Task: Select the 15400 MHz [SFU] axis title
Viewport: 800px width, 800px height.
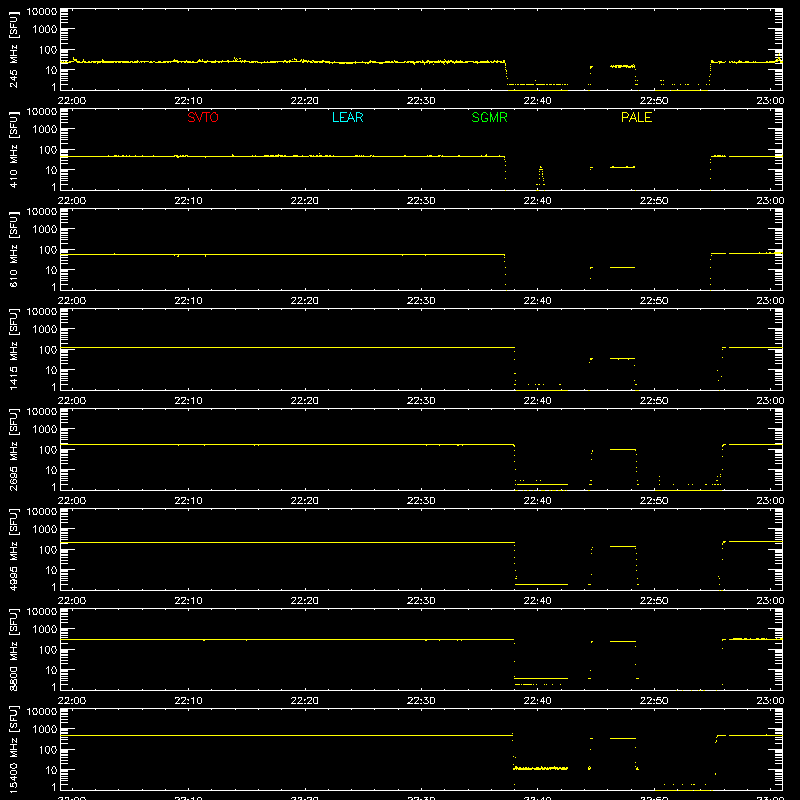Action: 14,749
